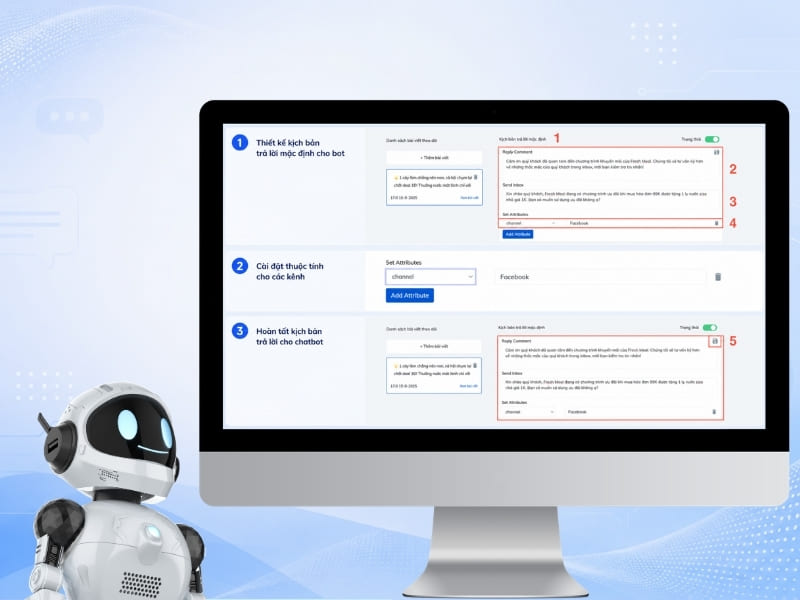
Task: Delete the channel attribute row in step 1 panel
Action: point(716,223)
